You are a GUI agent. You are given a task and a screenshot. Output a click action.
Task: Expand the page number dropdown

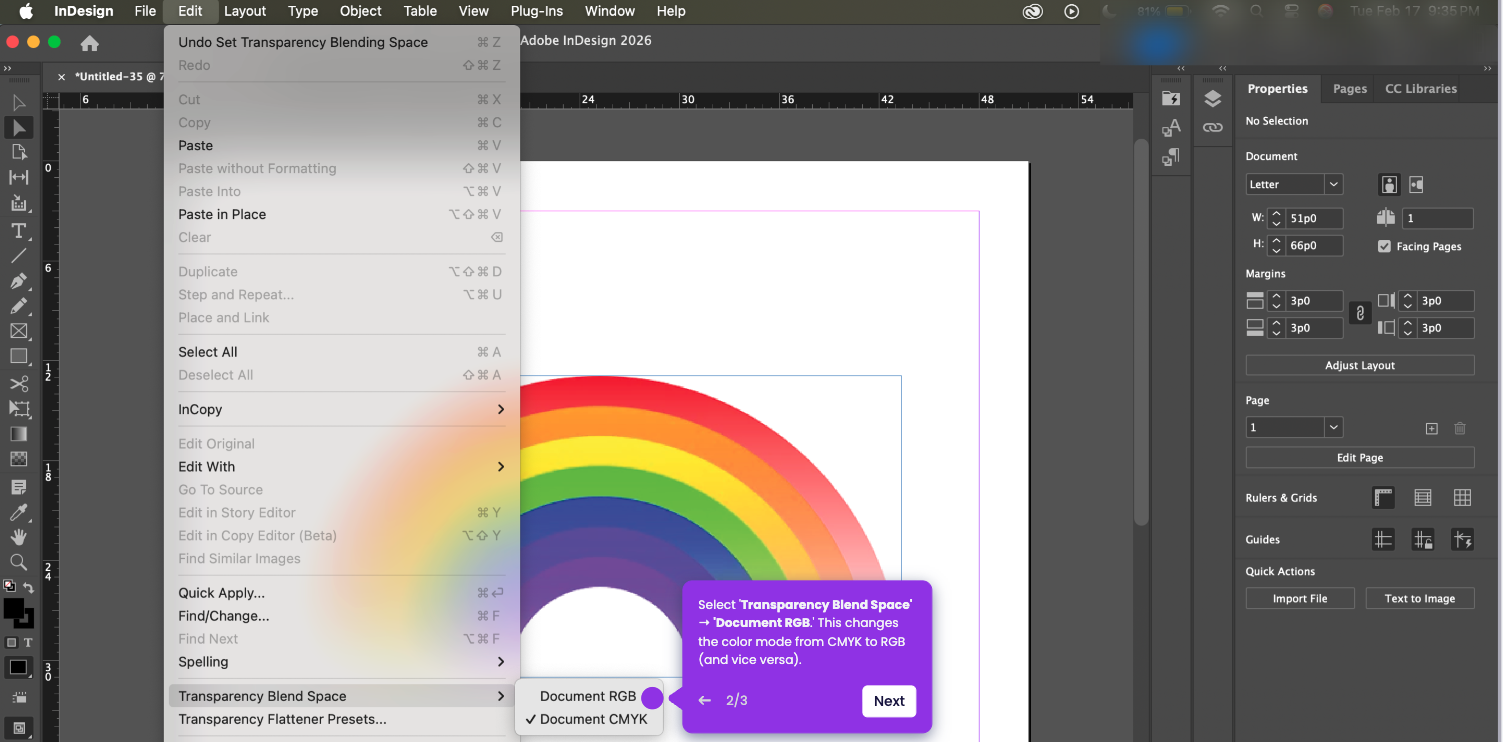click(1333, 427)
